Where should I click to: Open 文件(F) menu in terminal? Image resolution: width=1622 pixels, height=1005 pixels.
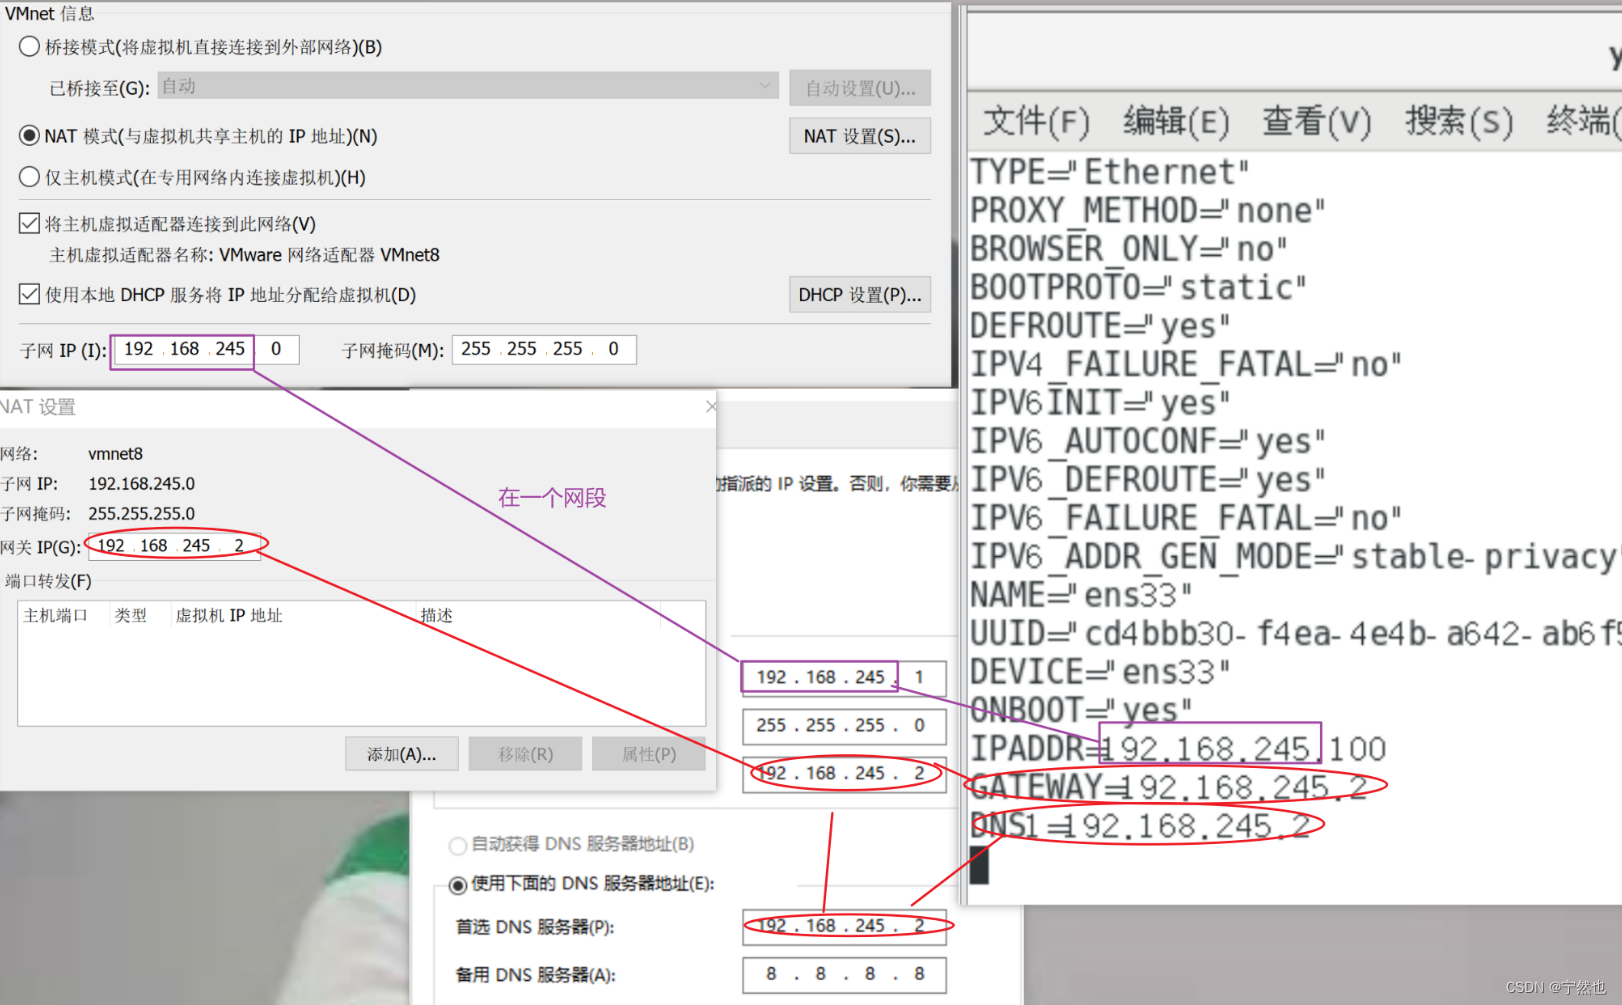click(x=1037, y=122)
